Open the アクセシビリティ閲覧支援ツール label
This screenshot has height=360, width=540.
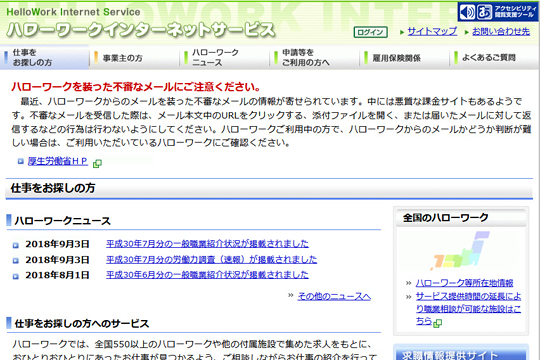pyautogui.click(x=515, y=12)
